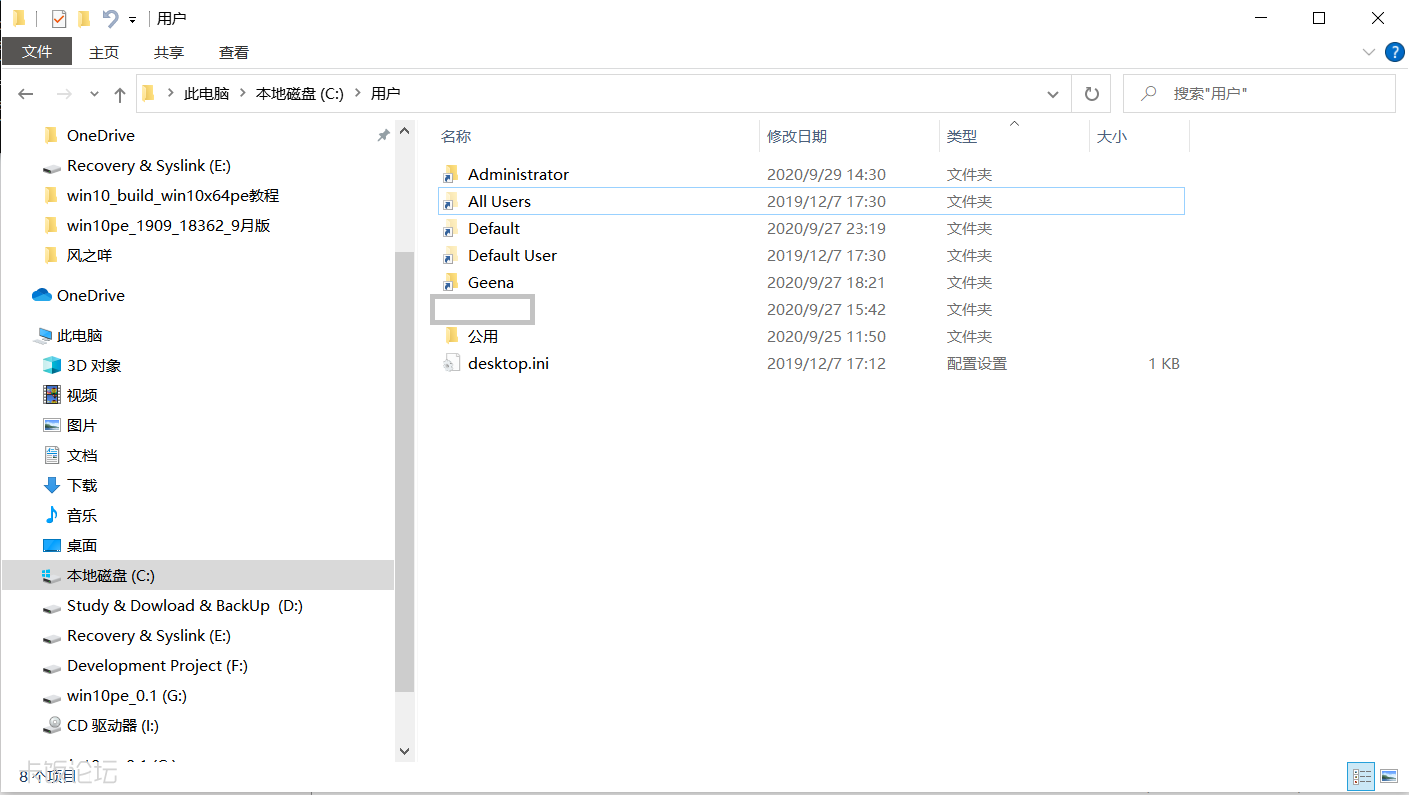Click the 1 KB size of desktop.ini
Viewport: 1409px width, 795px height.
tap(1164, 363)
